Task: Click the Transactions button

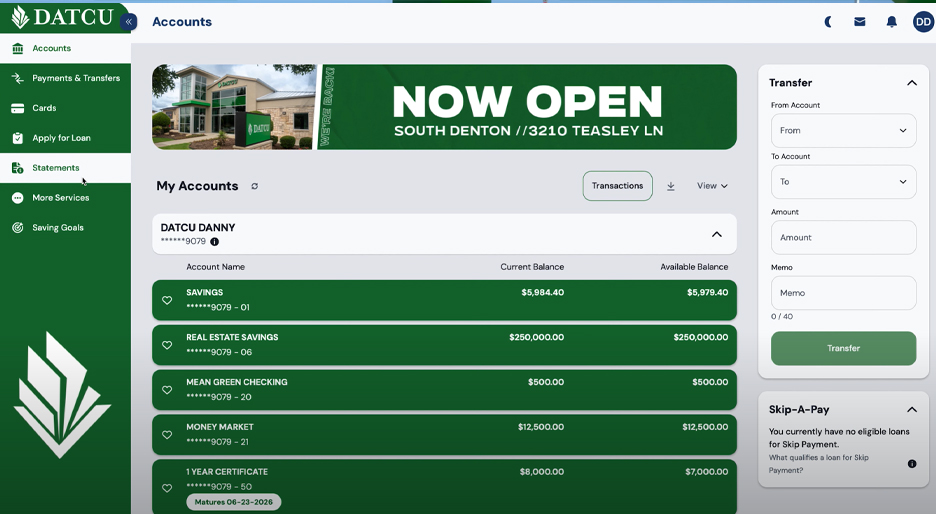Action: pyautogui.click(x=617, y=186)
